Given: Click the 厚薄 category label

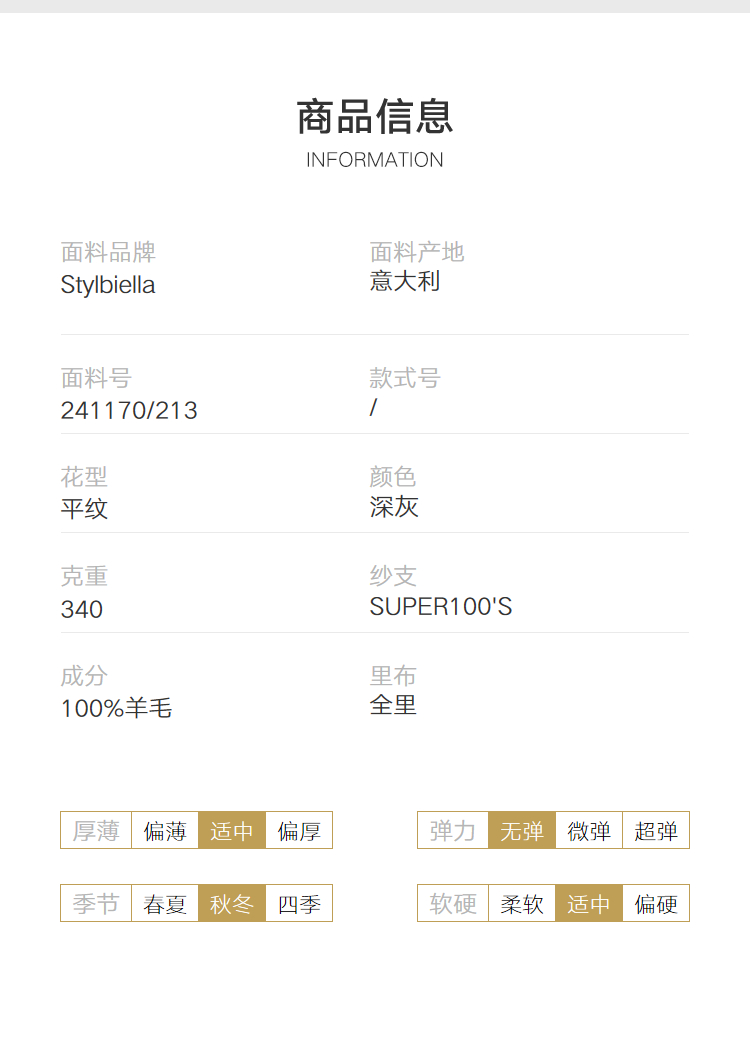Looking at the screenshot, I should click(96, 830).
